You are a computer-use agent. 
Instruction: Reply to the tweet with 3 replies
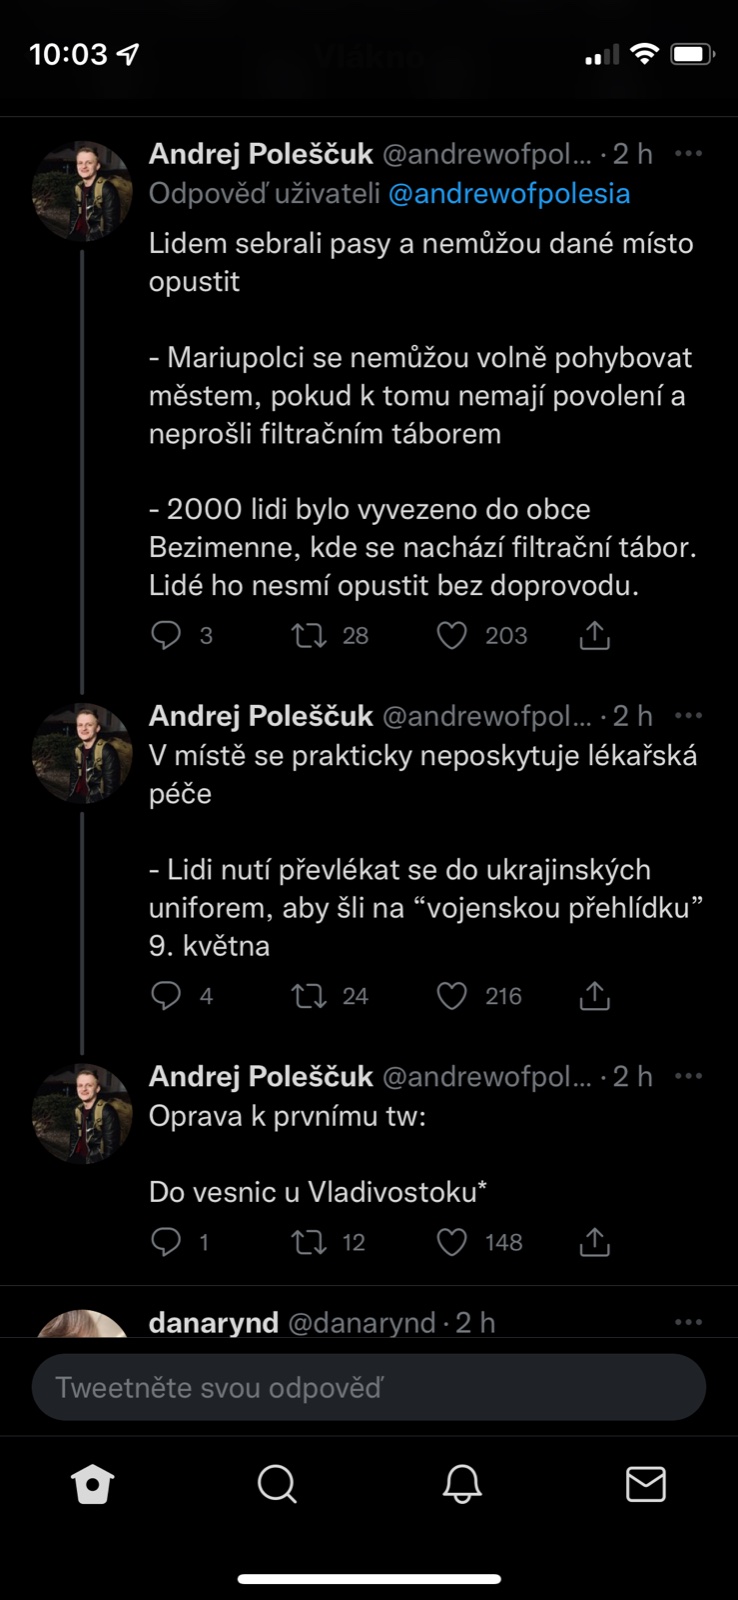[x=166, y=635]
